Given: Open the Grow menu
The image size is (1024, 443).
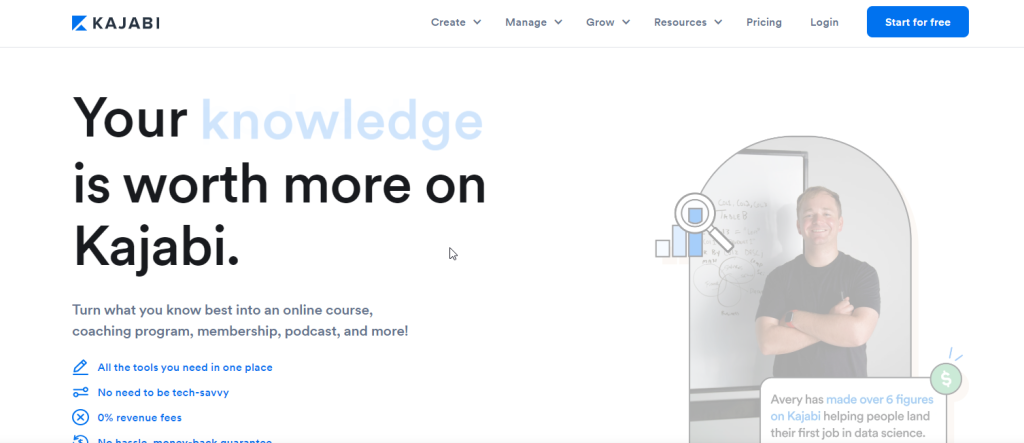Looking at the screenshot, I should (608, 22).
